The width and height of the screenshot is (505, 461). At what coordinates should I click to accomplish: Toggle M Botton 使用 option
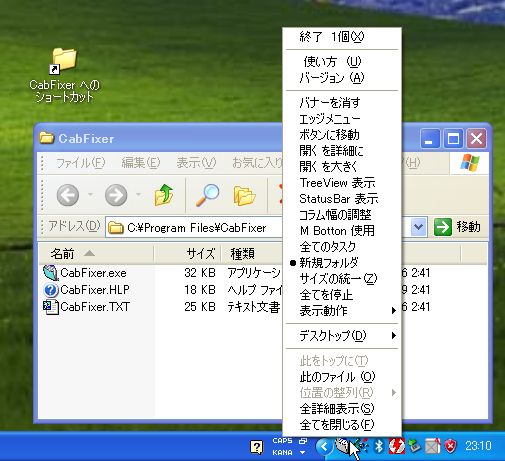[x=342, y=231]
